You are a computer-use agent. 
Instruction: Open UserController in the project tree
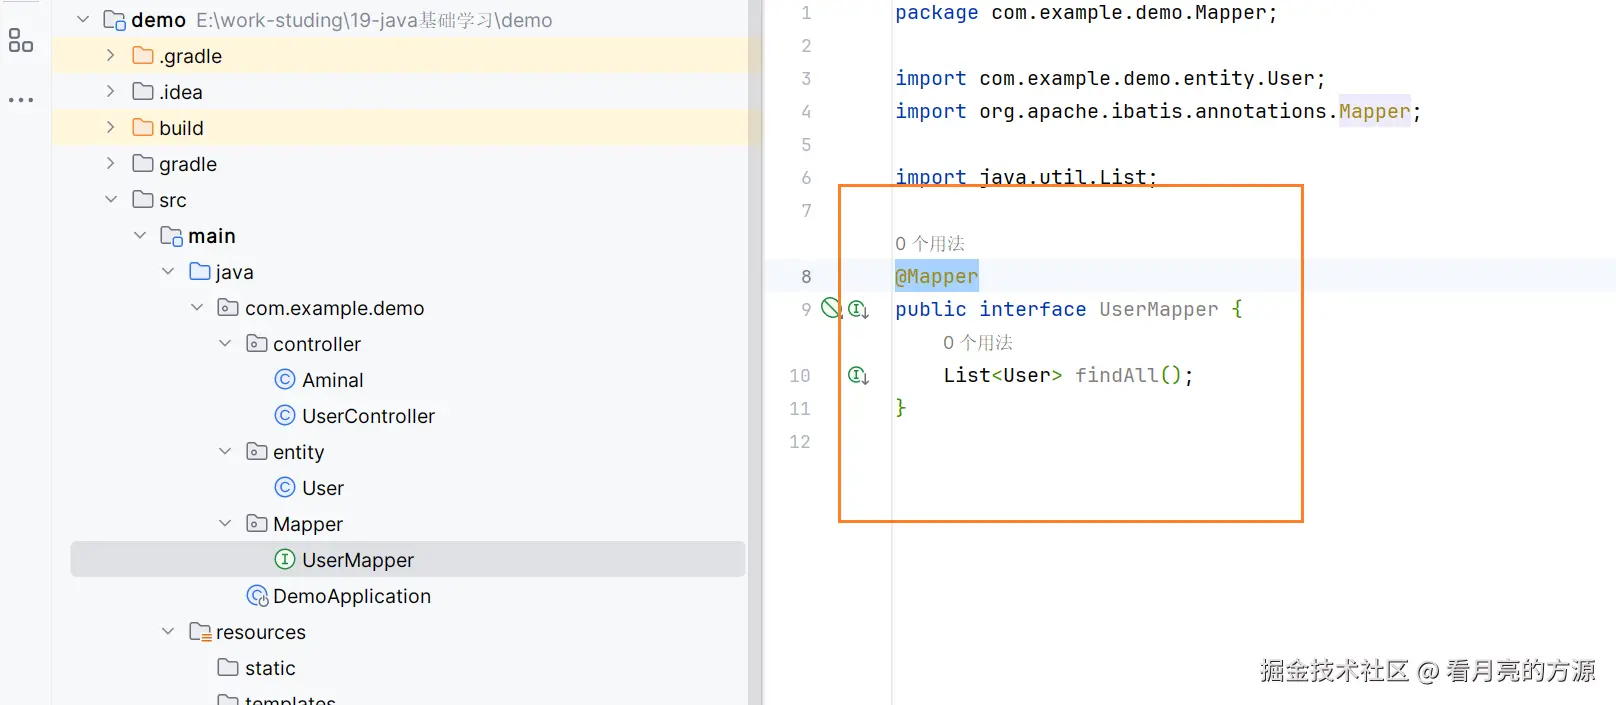pyautogui.click(x=368, y=416)
